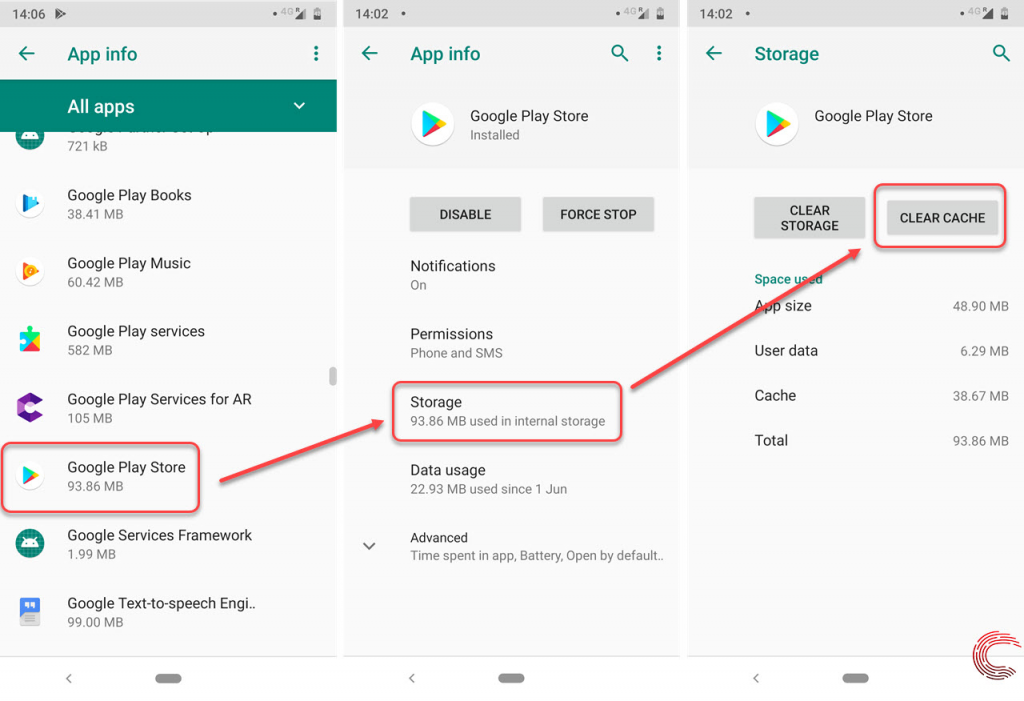Open the Google Text-to-speech Engine icon
Viewport: 1024px width, 701px height.
tap(30, 611)
